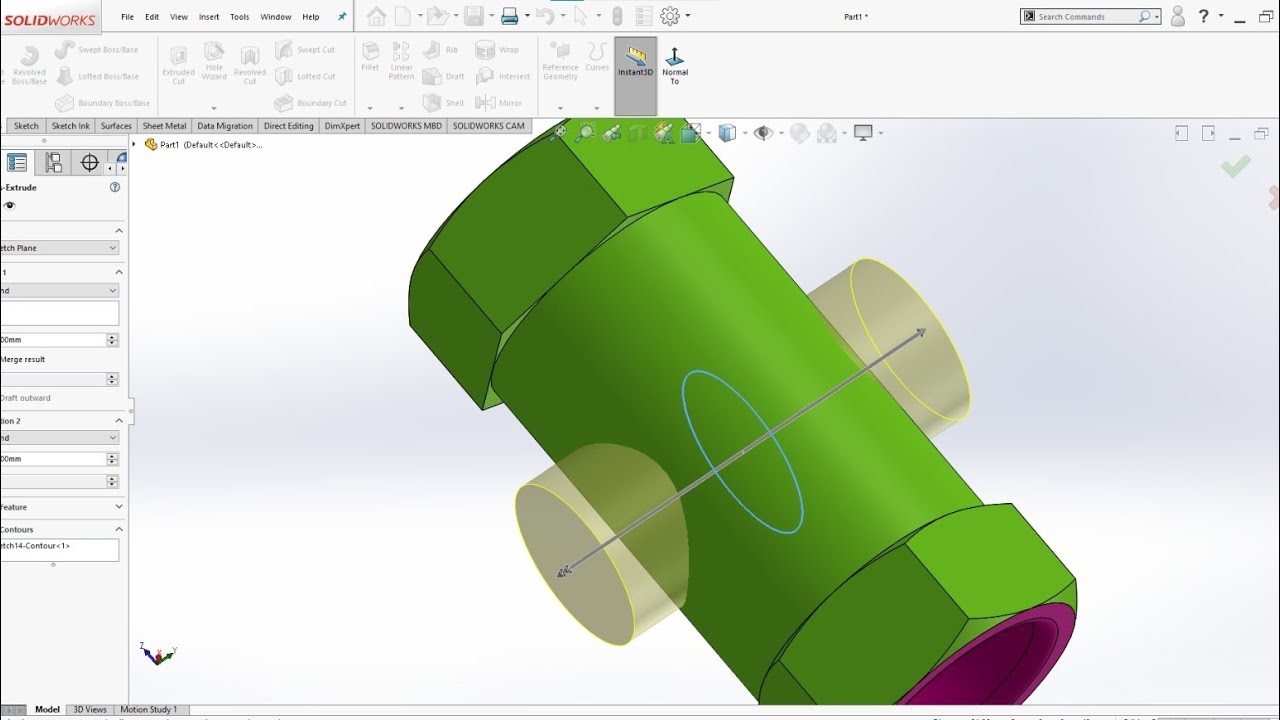Click the Direction 1 depth stepper

coord(112,340)
